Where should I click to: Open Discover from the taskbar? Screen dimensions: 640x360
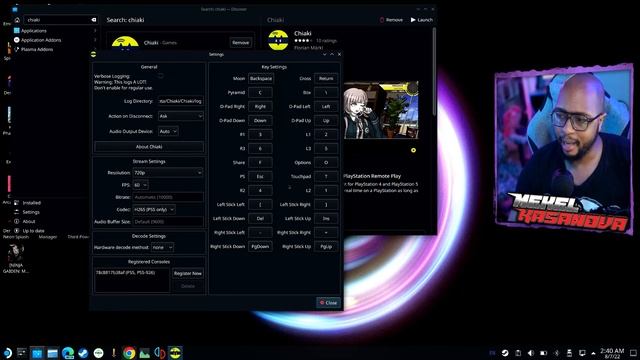pos(37,353)
